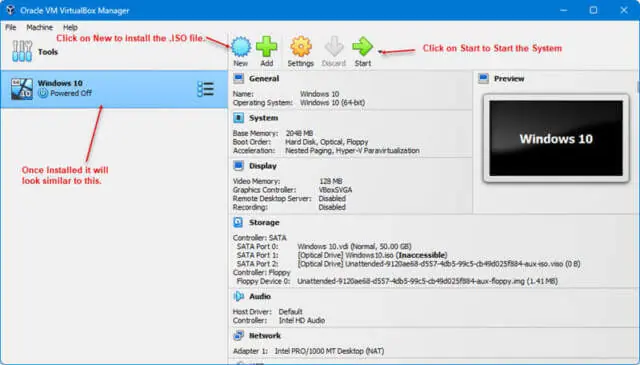Click the details pane vertical scrollbar
640x365 pixels.
637,87
